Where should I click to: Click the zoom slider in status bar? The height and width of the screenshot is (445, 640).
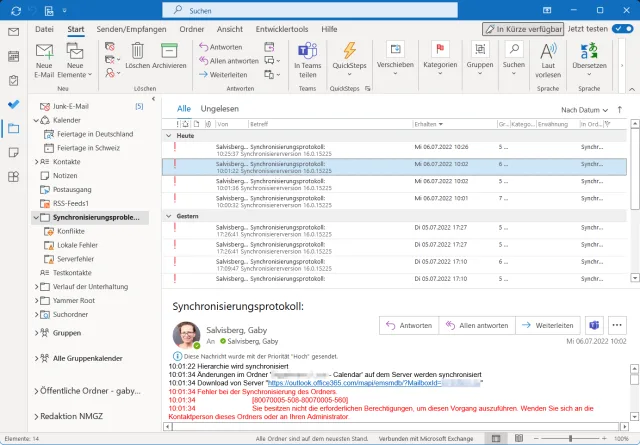point(572,439)
